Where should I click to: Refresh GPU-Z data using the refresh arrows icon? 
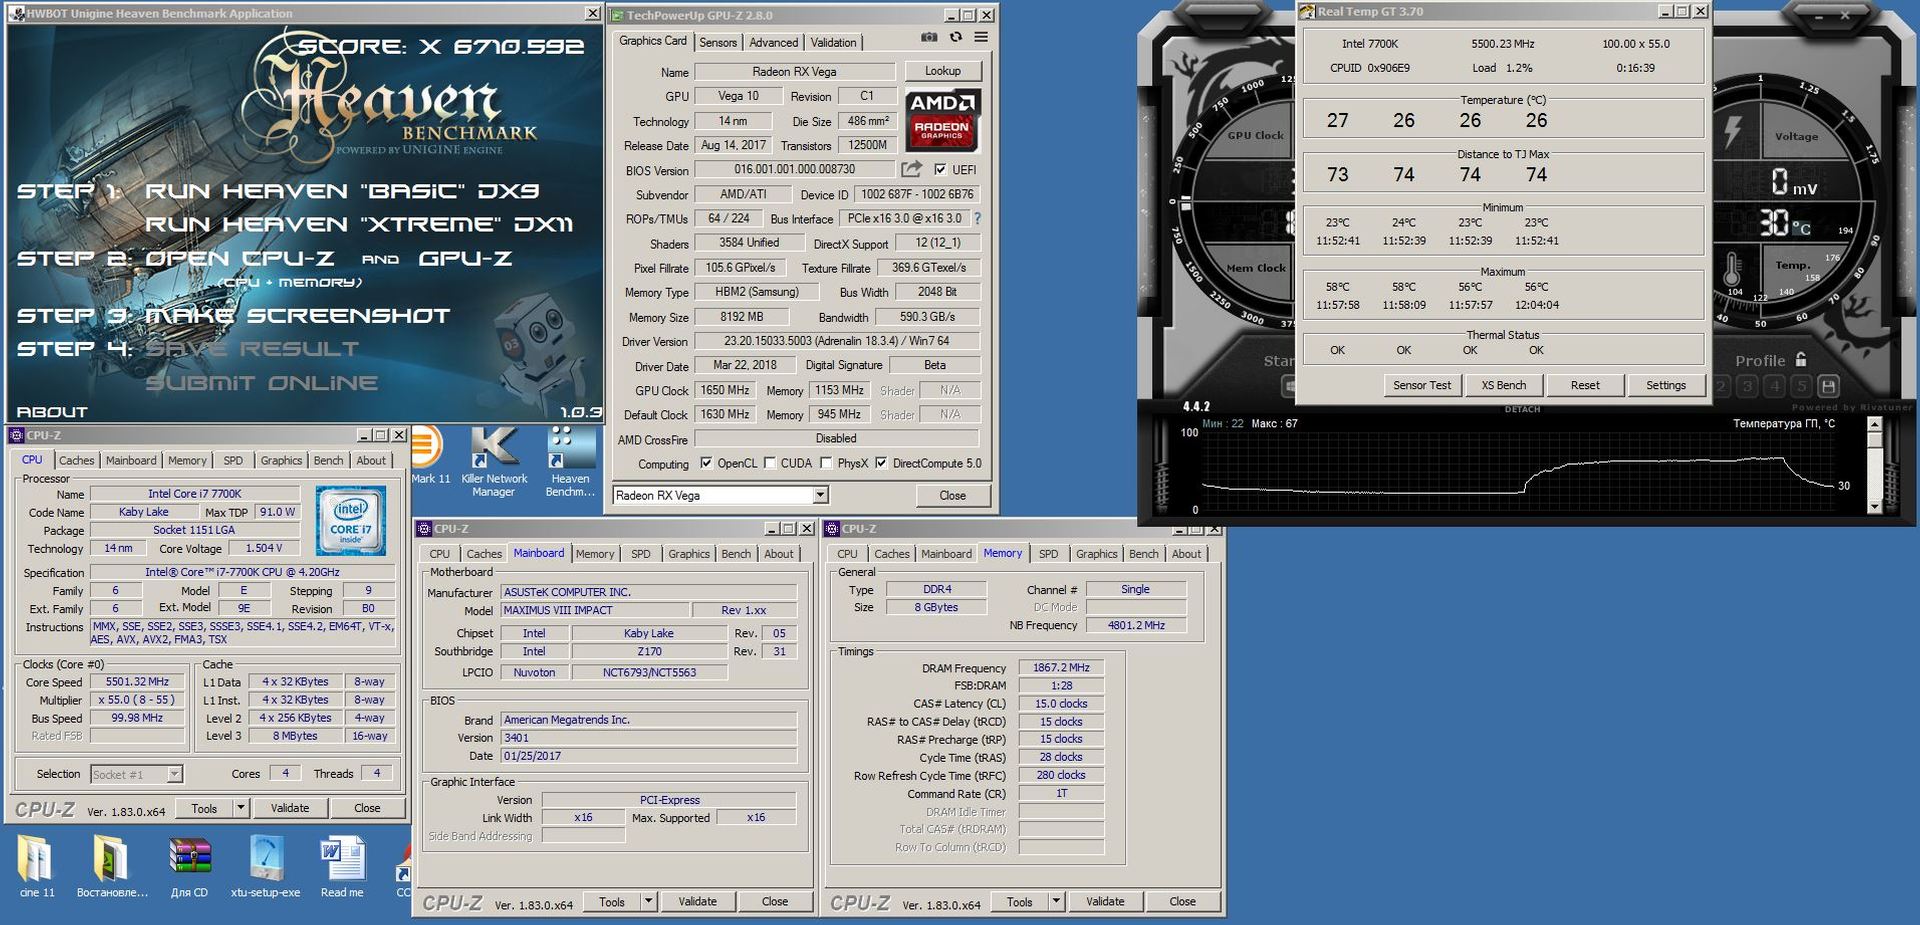[x=956, y=37]
